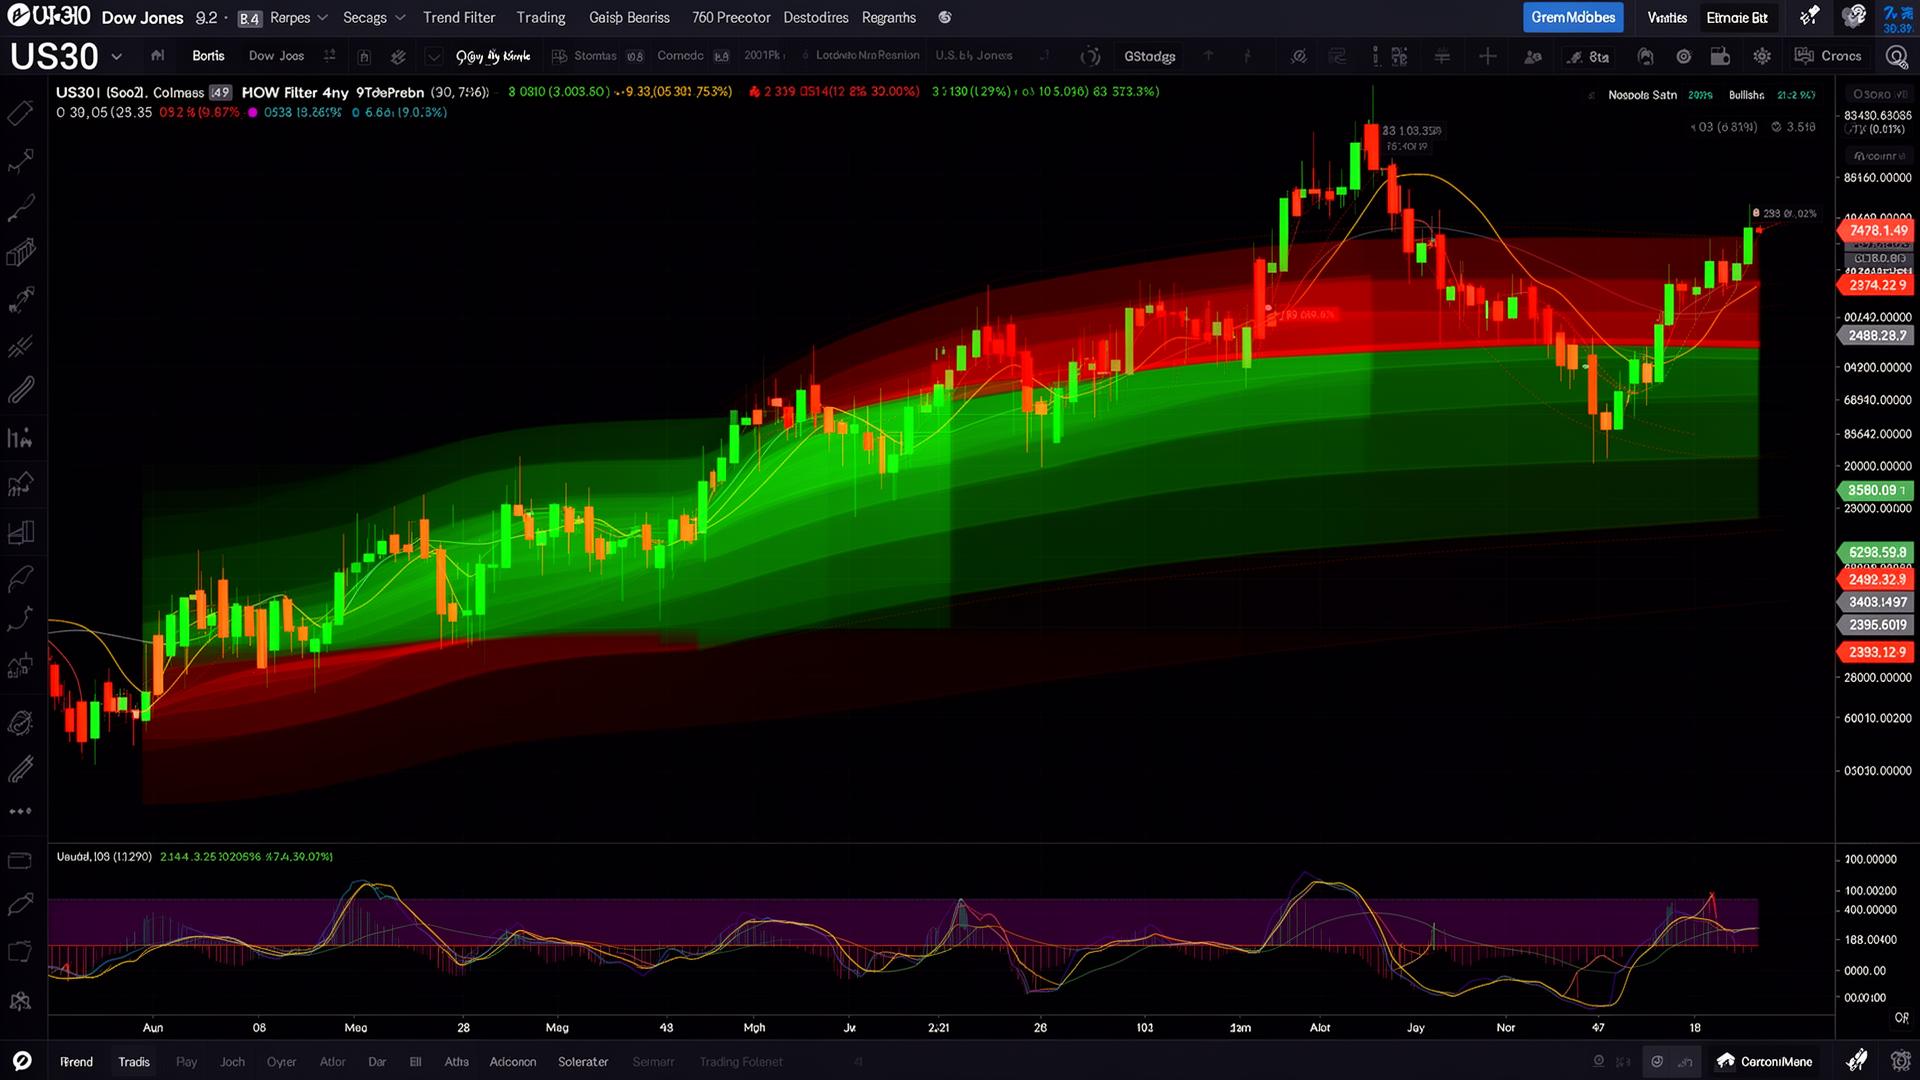Expand the US30 symbol dropdown
Image resolution: width=1920 pixels, height=1080 pixels.
117,57
